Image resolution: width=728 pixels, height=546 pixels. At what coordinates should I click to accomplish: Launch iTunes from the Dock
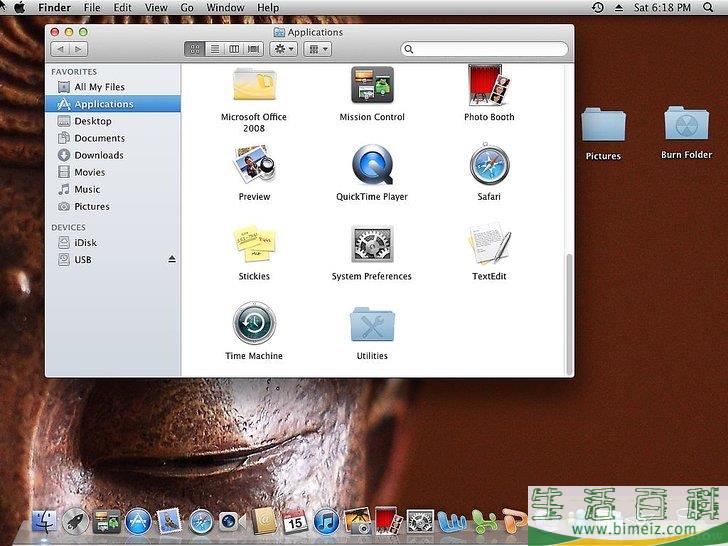(326, 521)
